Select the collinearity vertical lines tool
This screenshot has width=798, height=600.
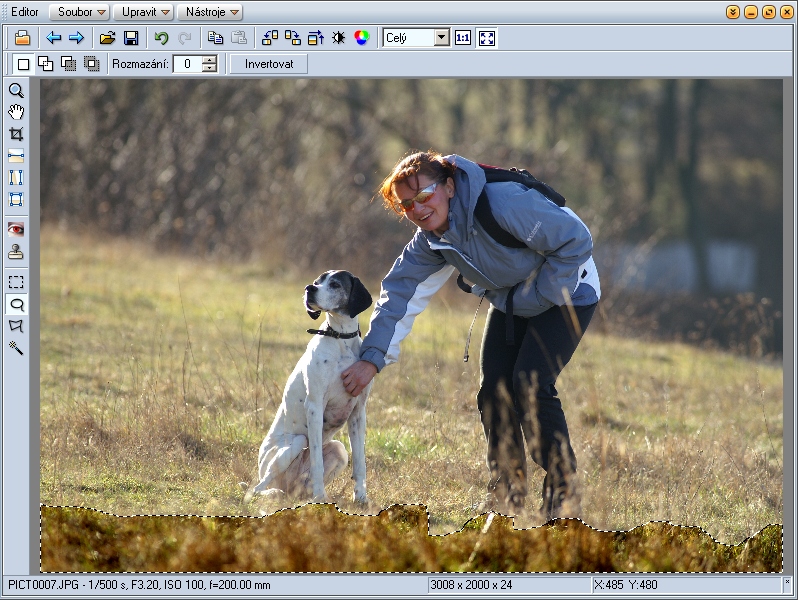16,178
